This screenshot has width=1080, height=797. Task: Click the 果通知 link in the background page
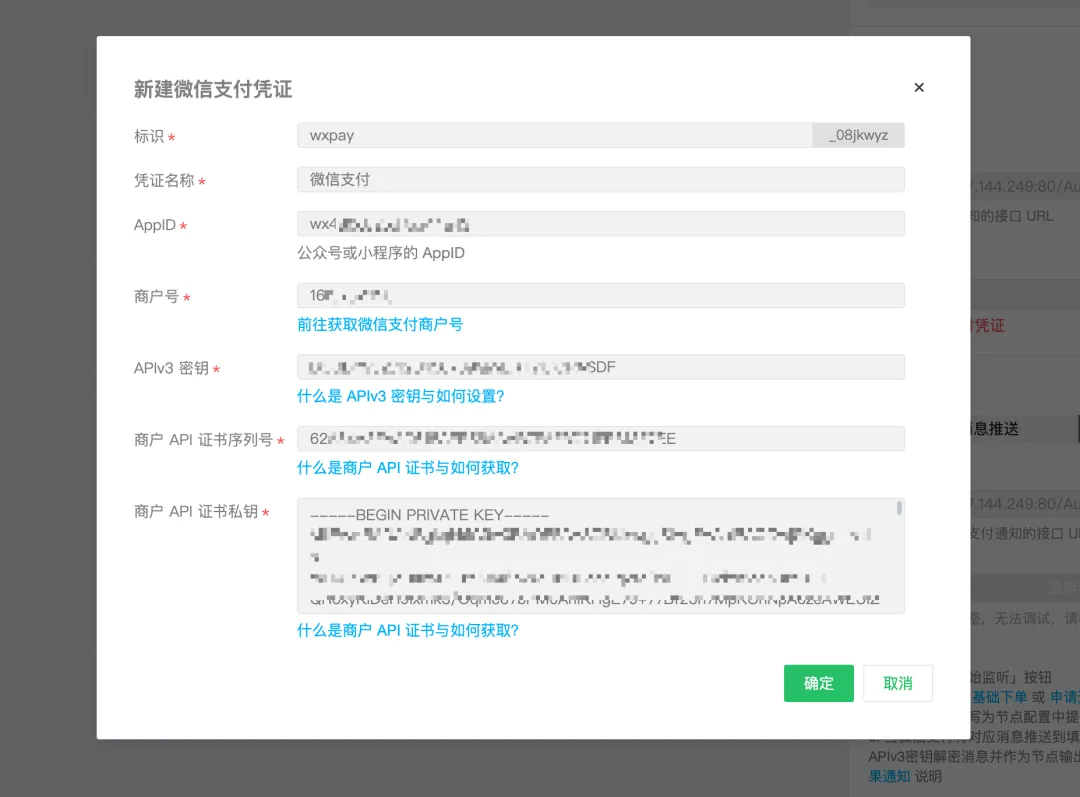pos(889,776)
